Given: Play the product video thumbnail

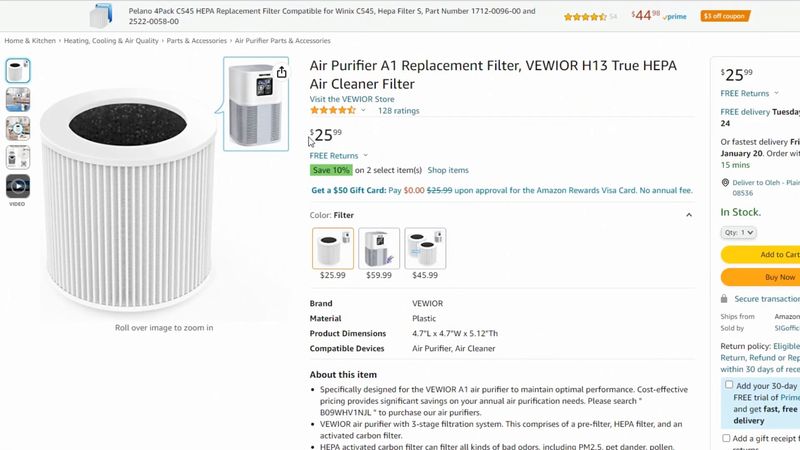Looking at the screenshot, I should (18, 186).
